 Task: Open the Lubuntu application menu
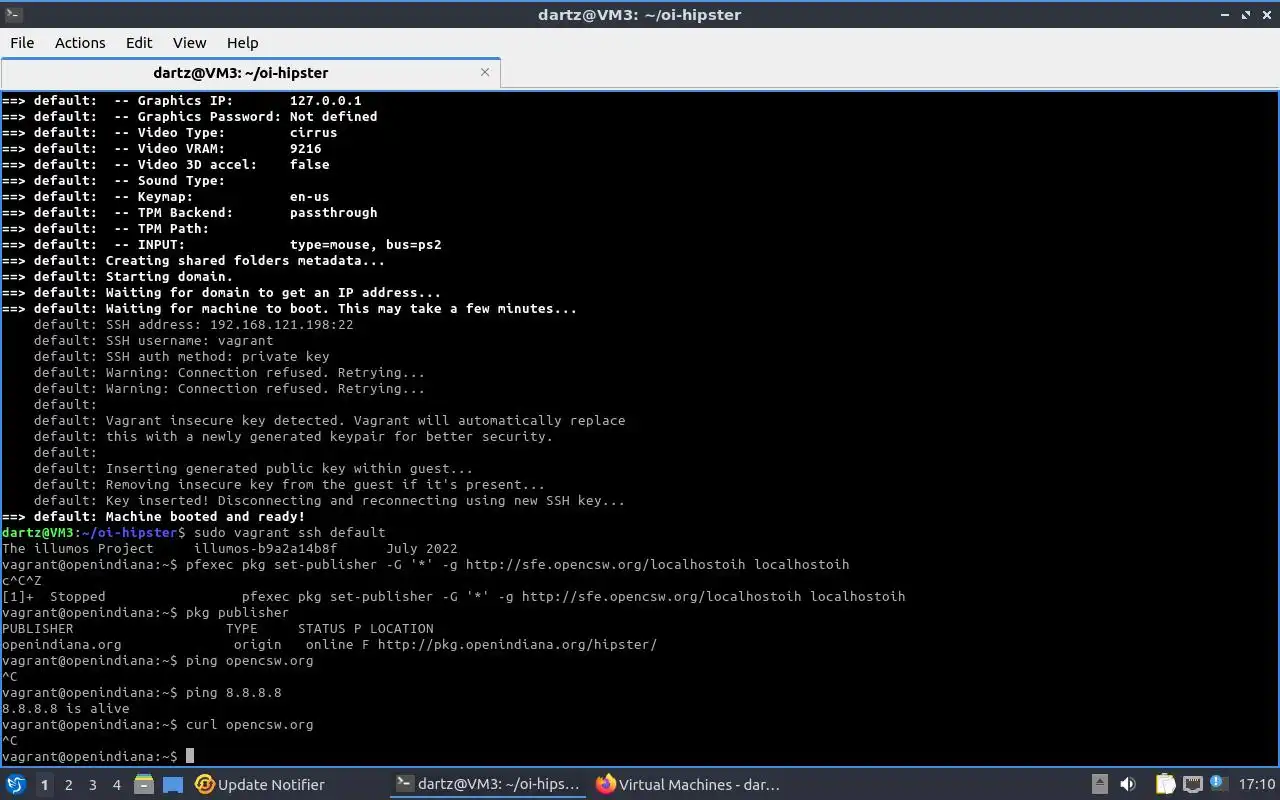[x=16, y=784]
